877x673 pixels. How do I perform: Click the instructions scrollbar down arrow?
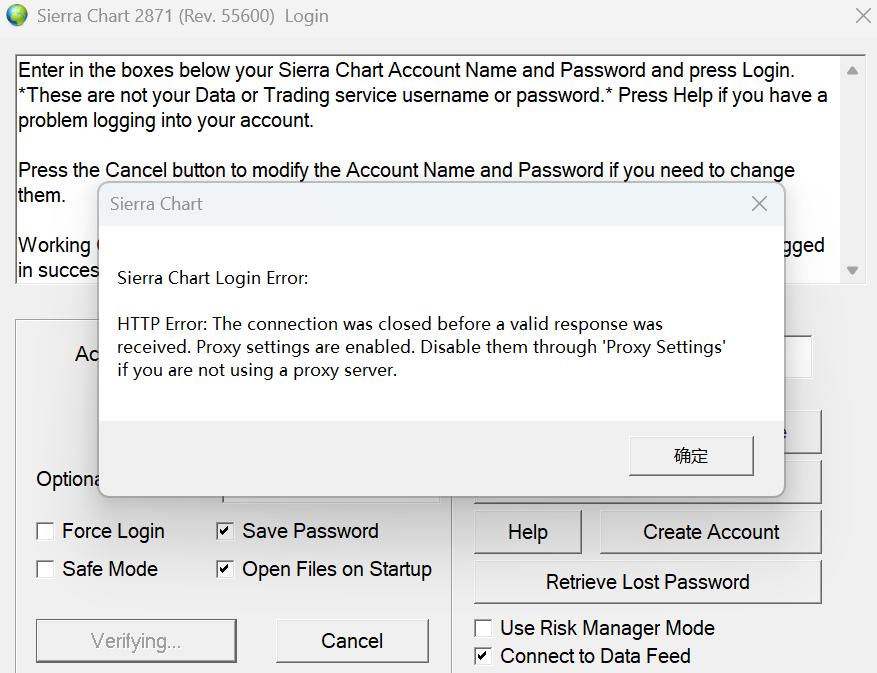852,270
